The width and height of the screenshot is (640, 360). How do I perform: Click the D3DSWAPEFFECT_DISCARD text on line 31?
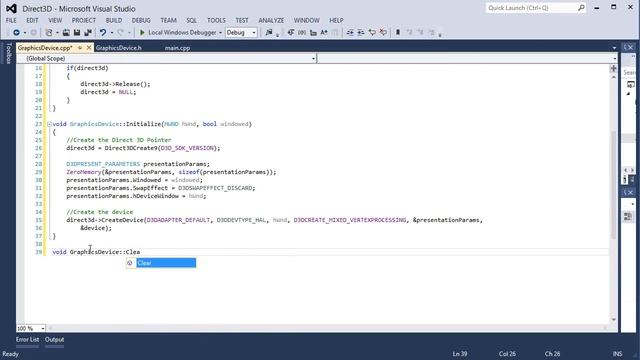[216, 188]
